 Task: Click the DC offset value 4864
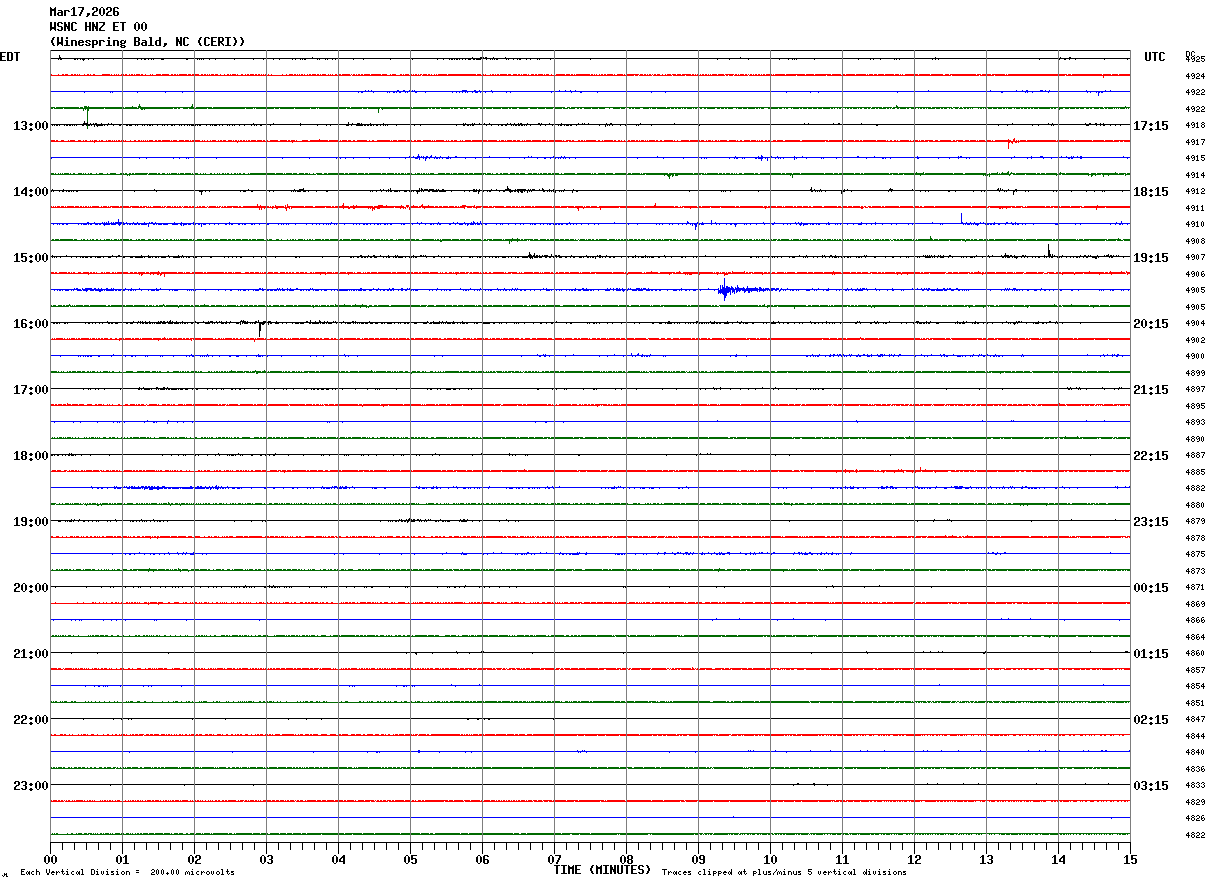point(1194,637)
